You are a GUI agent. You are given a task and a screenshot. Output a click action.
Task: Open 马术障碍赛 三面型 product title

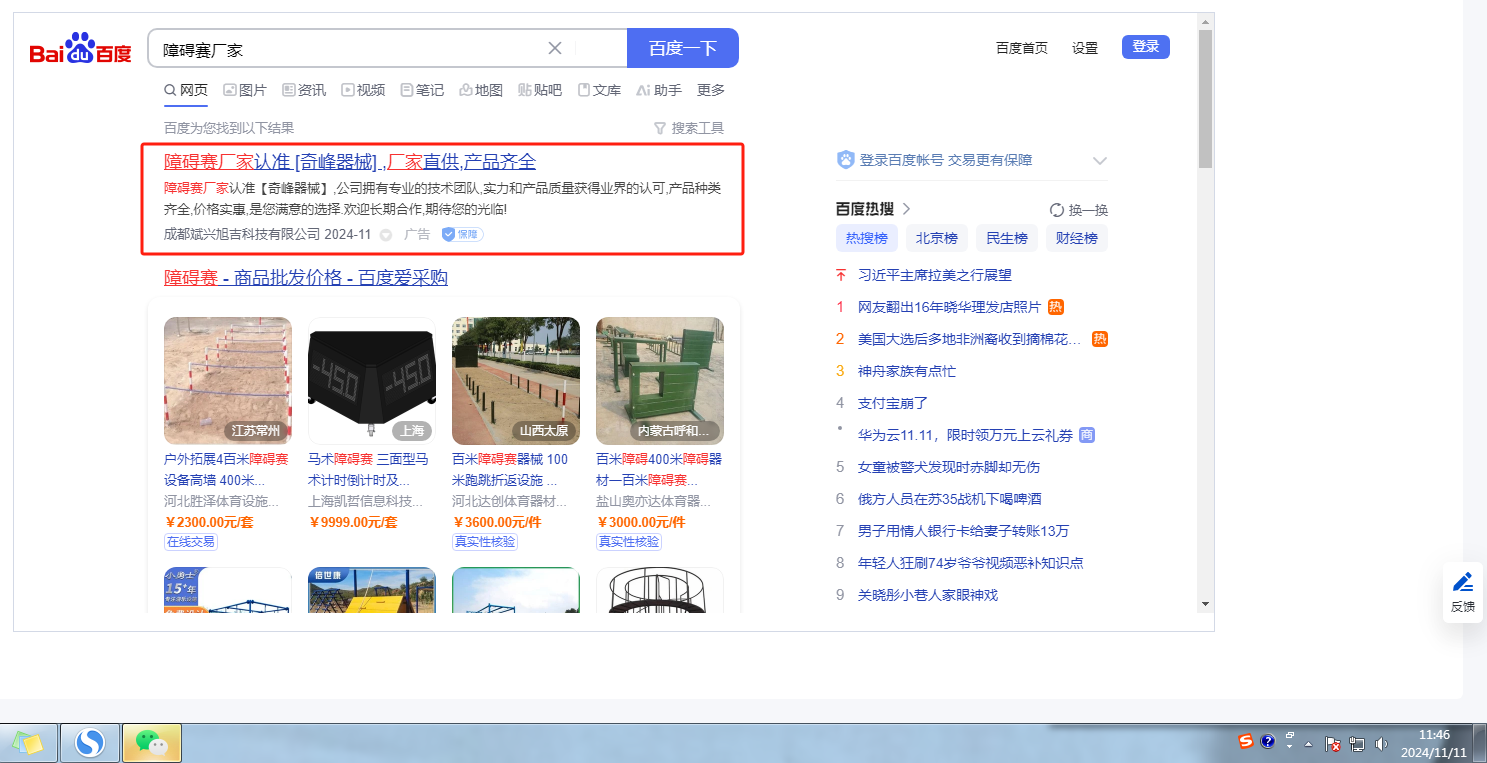tap(369, 469)
